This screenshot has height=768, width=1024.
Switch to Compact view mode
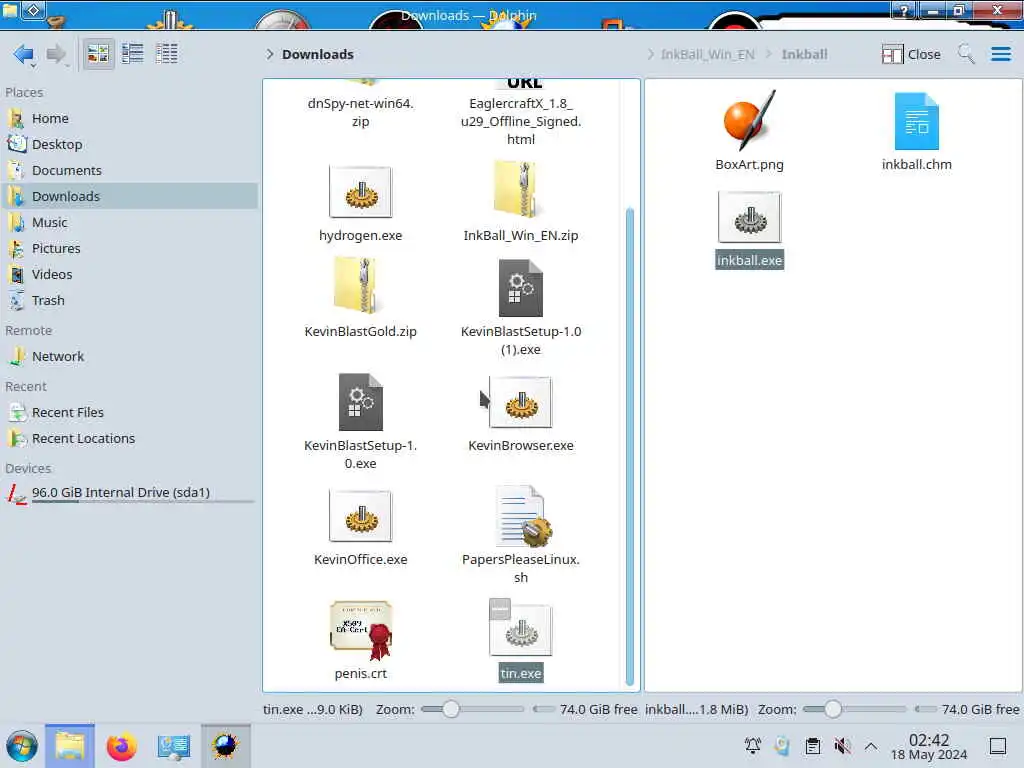(x=133, y=54)
